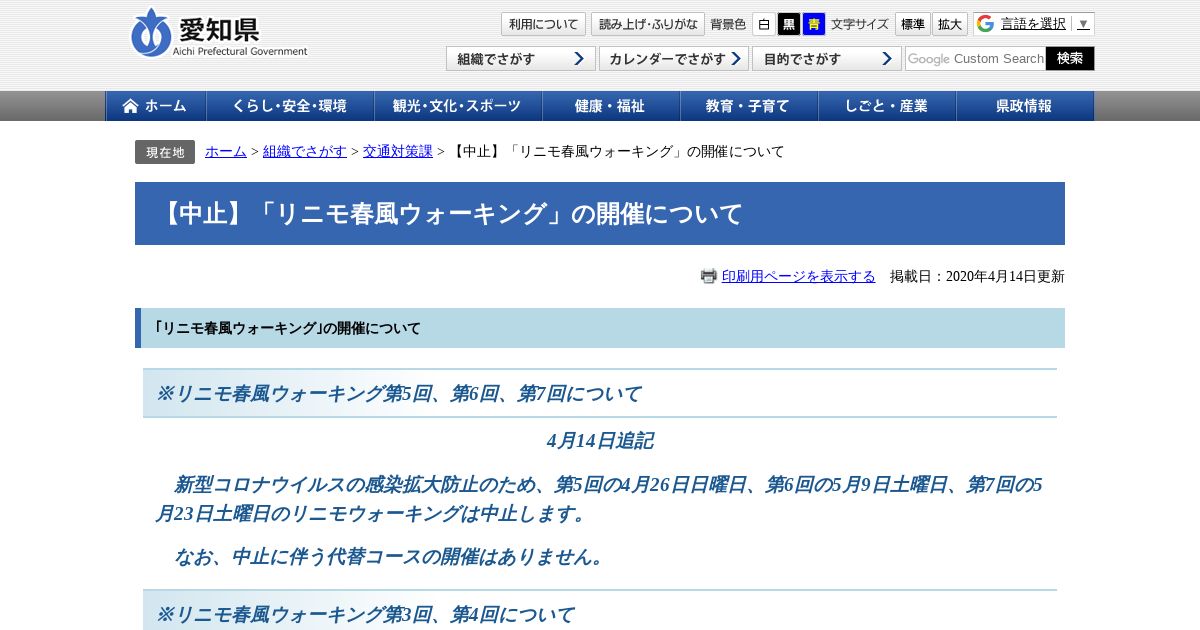Open 教育・子育て menu
The height and width of the screenshot is (630, 1200).
[749, 106]
